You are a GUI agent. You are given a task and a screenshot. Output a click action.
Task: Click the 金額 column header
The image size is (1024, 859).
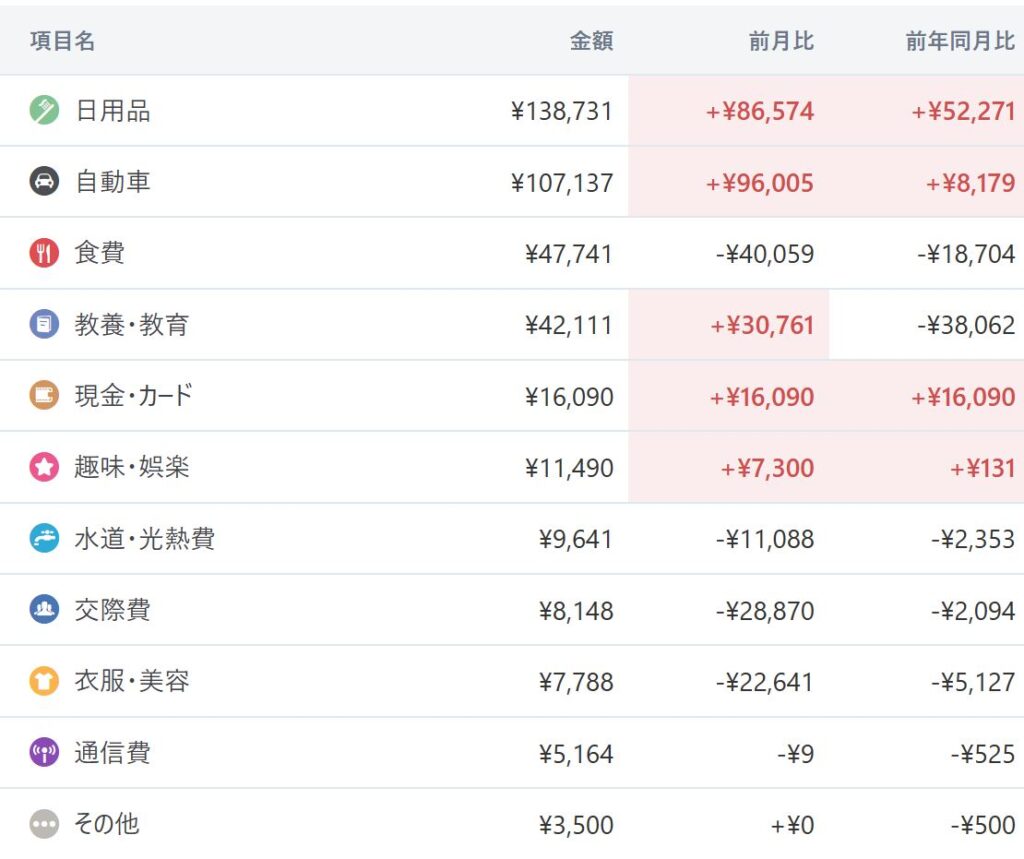(x=591, y=41)
